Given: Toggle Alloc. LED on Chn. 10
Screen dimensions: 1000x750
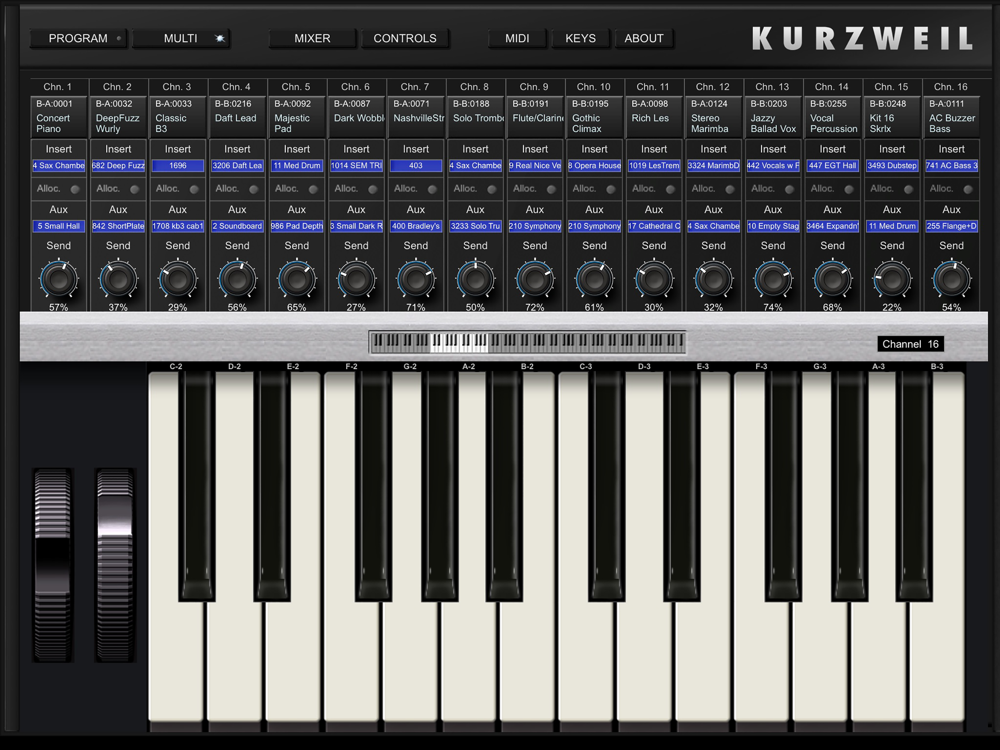Looking at the screenshot, I should tap(611, 189).
